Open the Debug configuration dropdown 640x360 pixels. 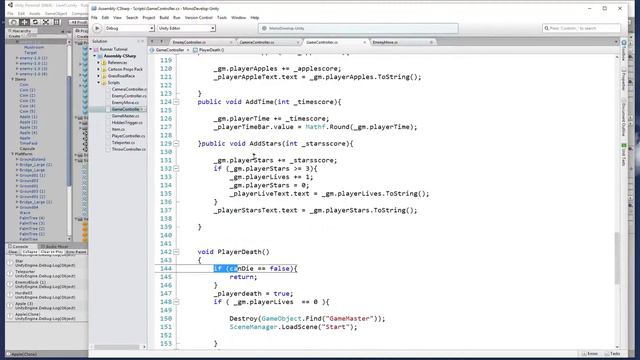[129, 28]
